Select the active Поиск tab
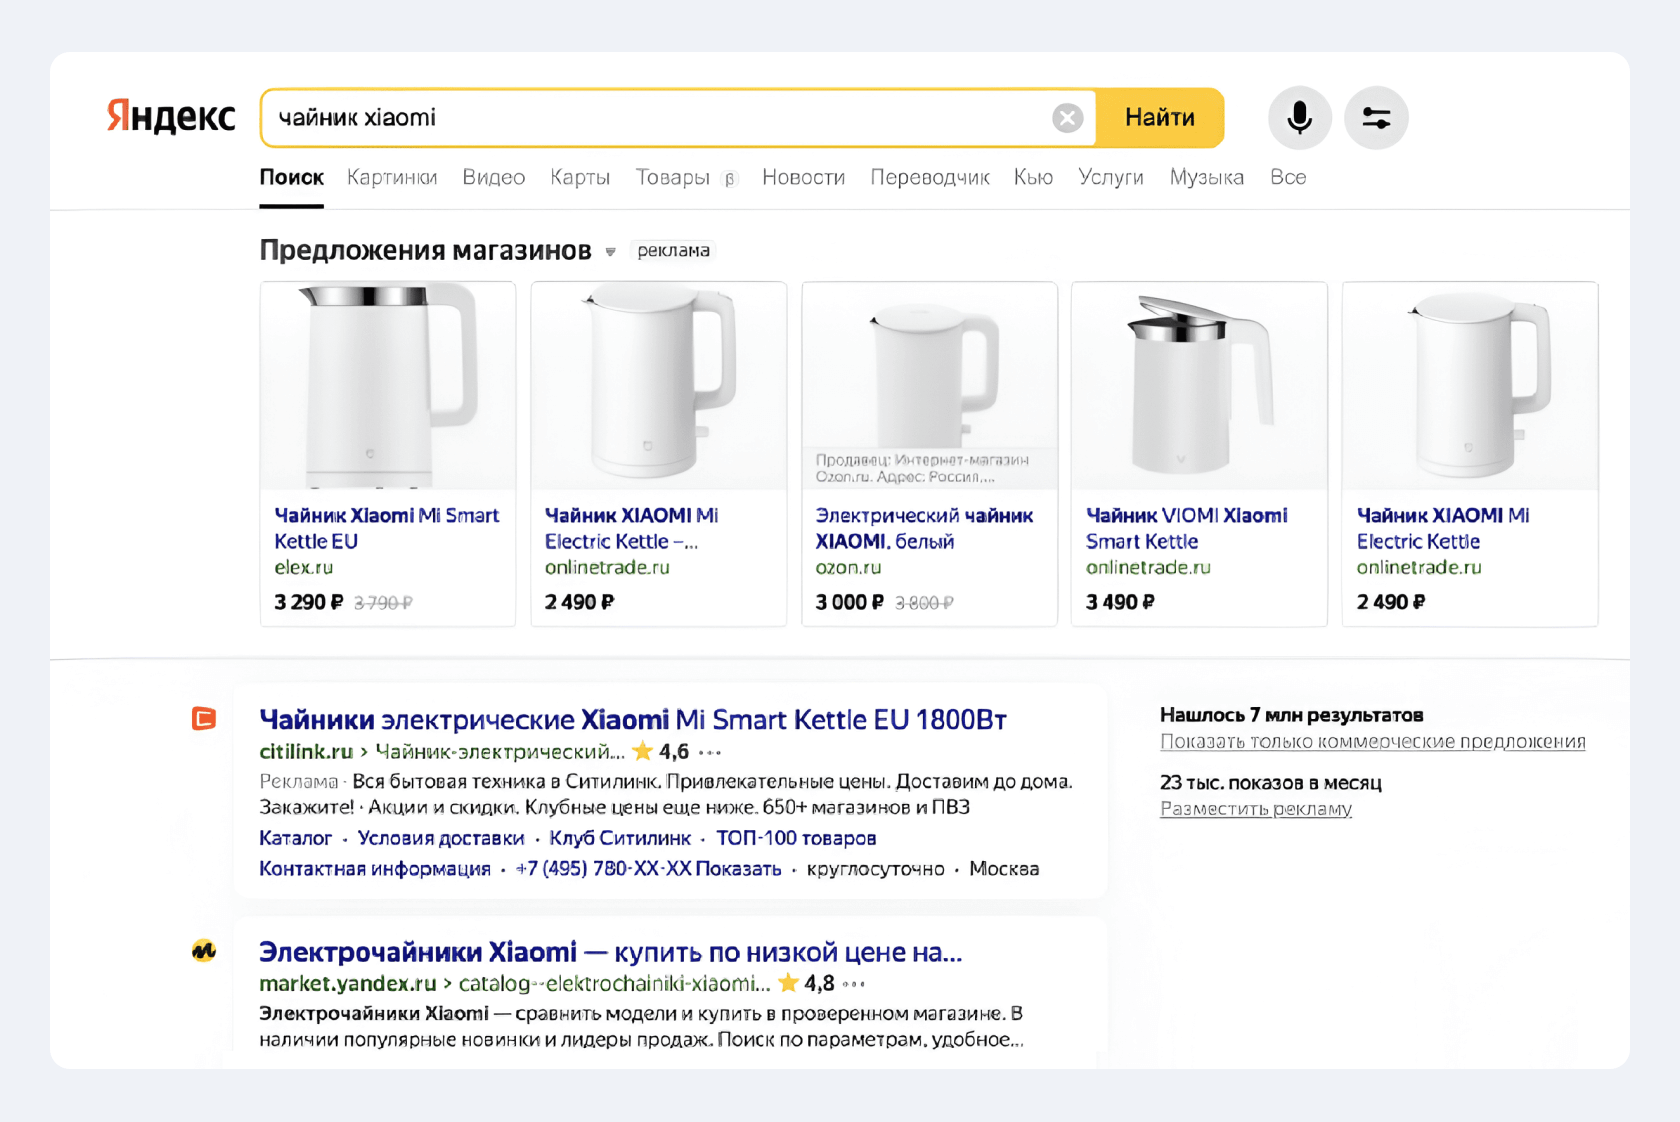The width and height of the screenshot is (1680, 1122). [291, 178]
